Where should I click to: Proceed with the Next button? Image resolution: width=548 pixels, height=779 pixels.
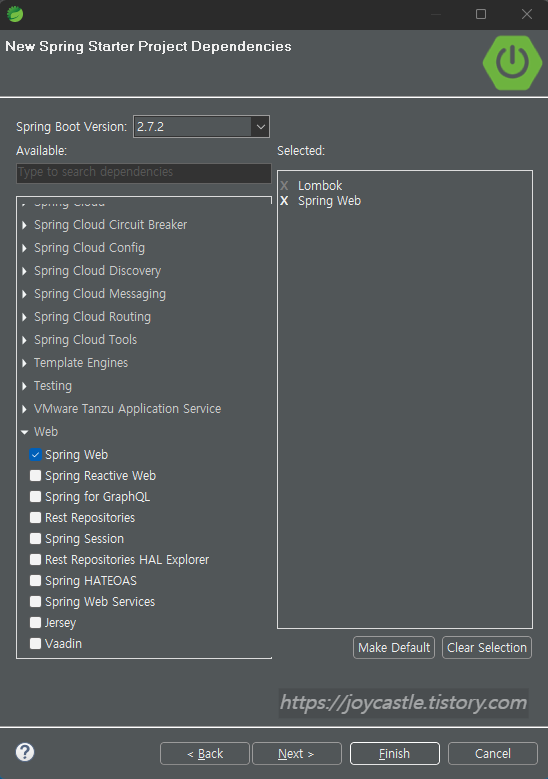297,754
